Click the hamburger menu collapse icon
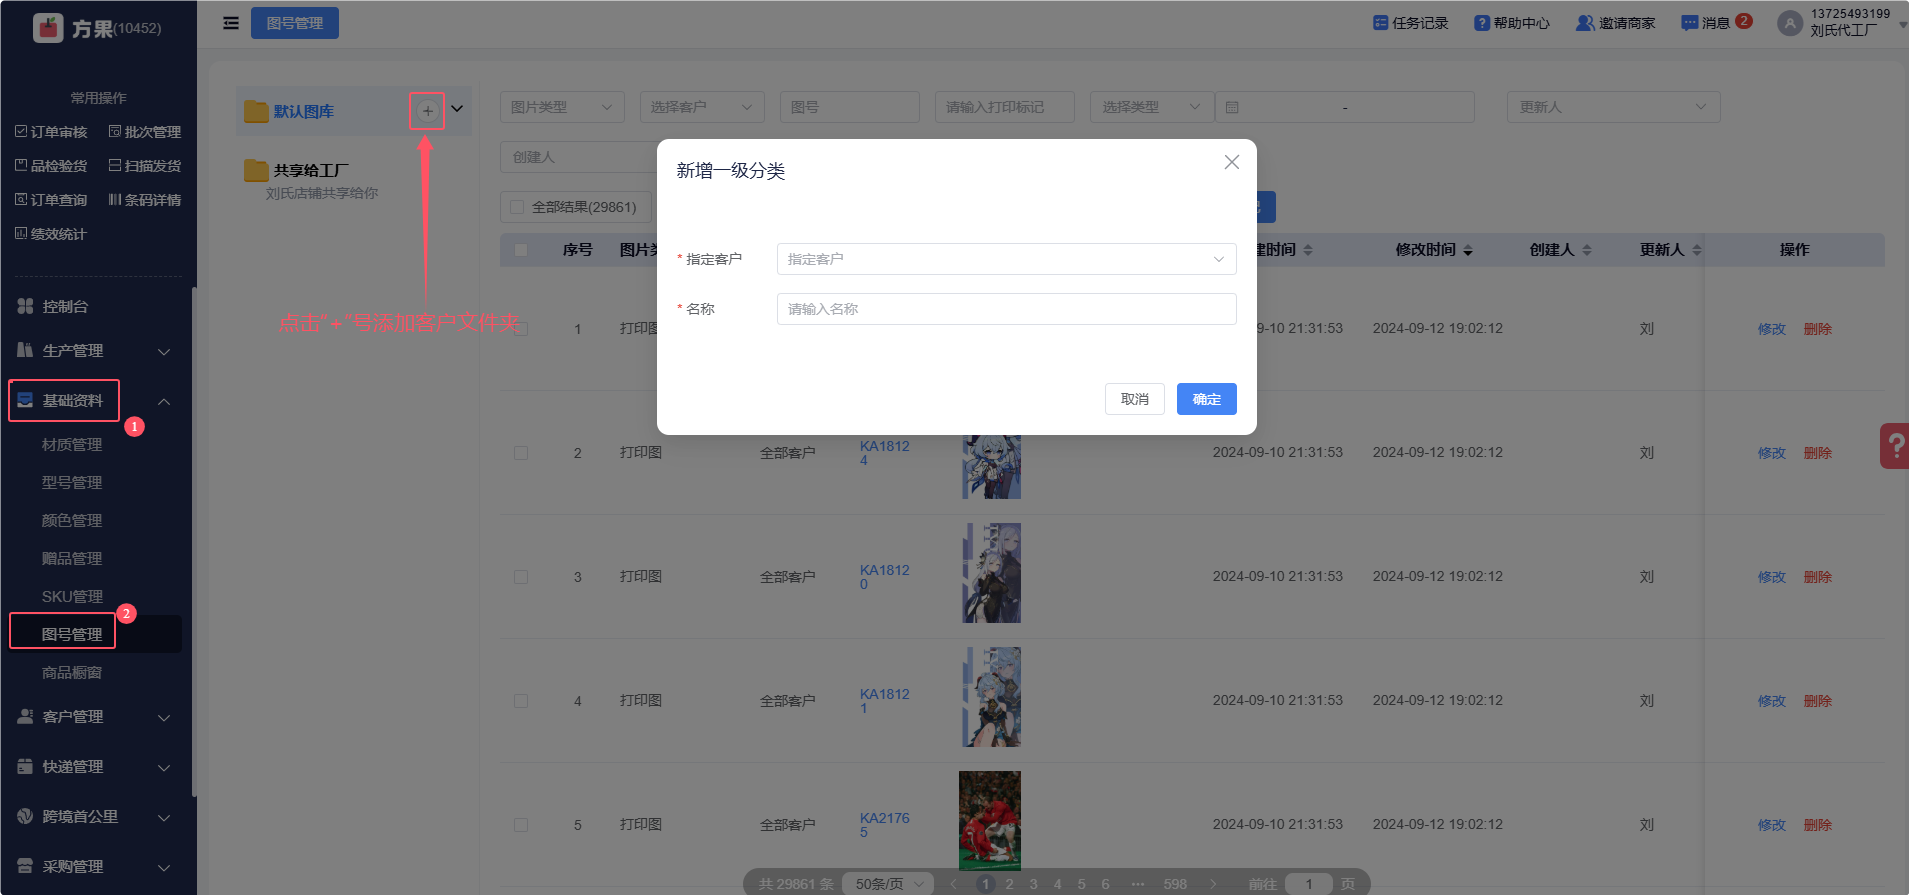This screenshot has width=1909, height=895. pyautogui.click(x=231, y=23)
